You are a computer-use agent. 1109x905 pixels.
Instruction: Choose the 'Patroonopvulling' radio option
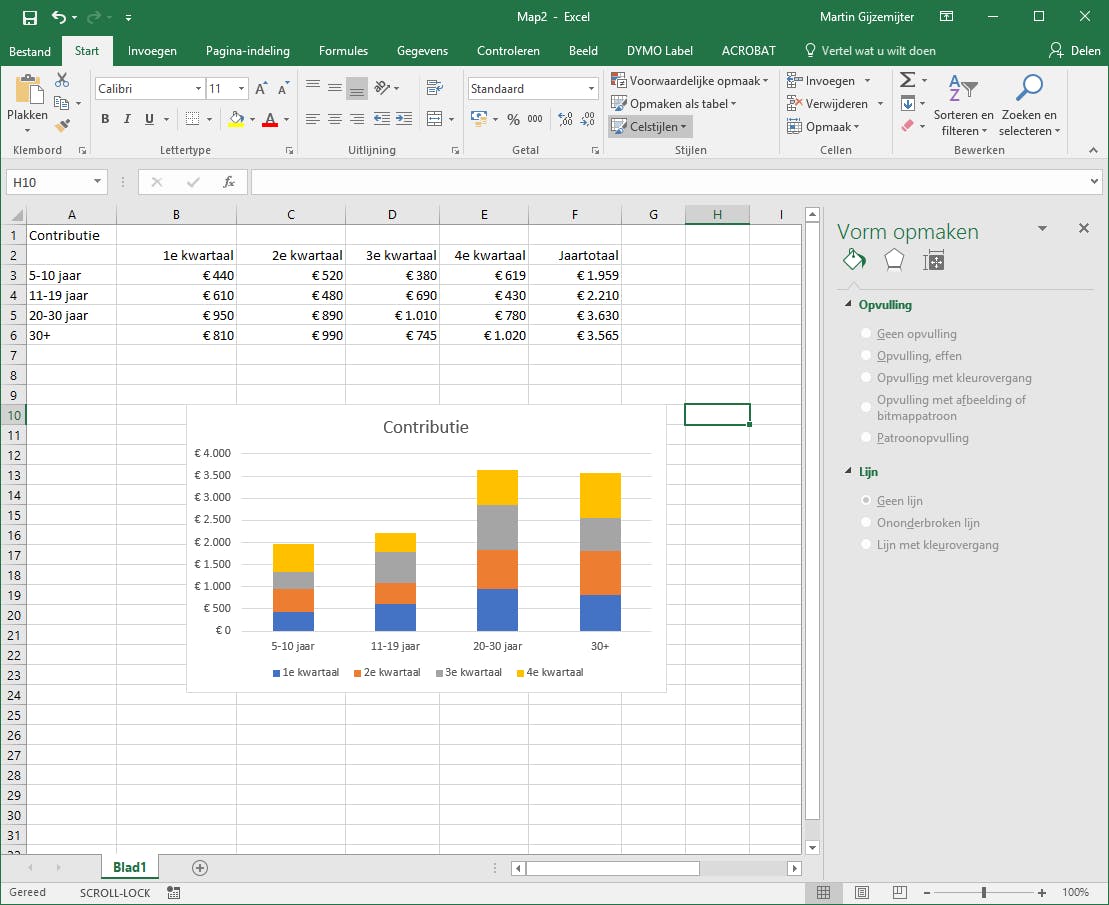click(866, 438)
